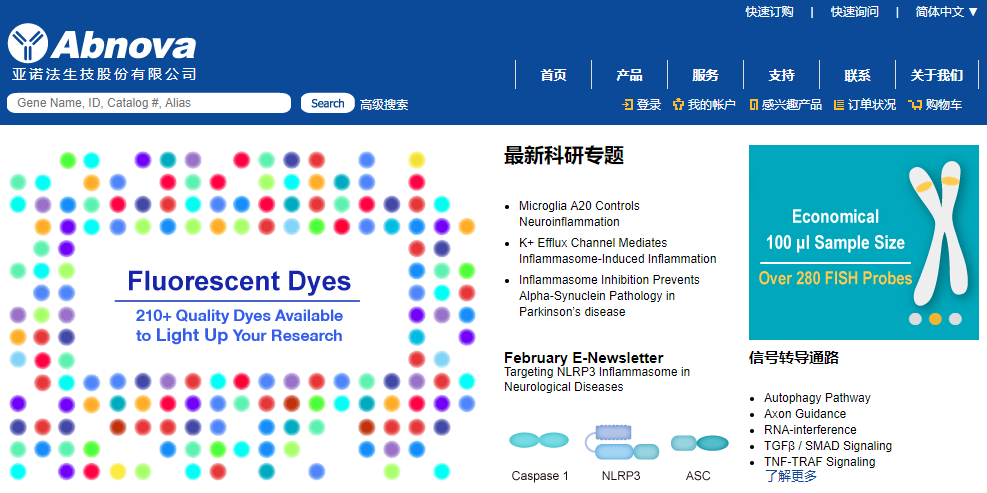Open the 简体中文 language dropdown
This screenshot has width=987, height=493.
click(x=946, y=12)
